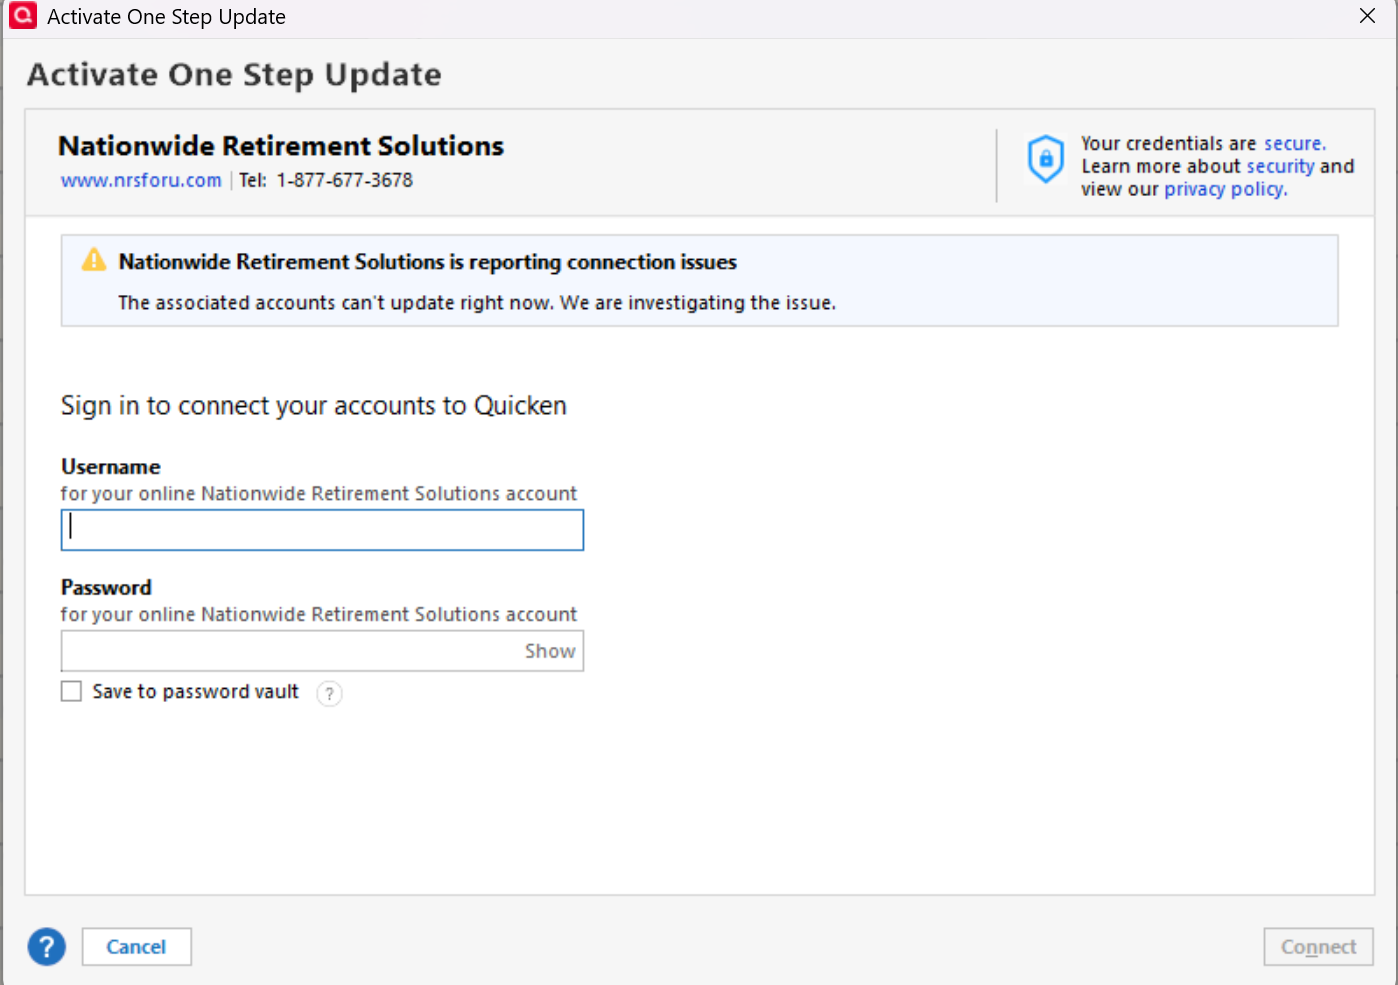This screenshot has width=1398, height=985.
Task: Click 'Save to password vault' label text
Action: [x=196, y=691]
